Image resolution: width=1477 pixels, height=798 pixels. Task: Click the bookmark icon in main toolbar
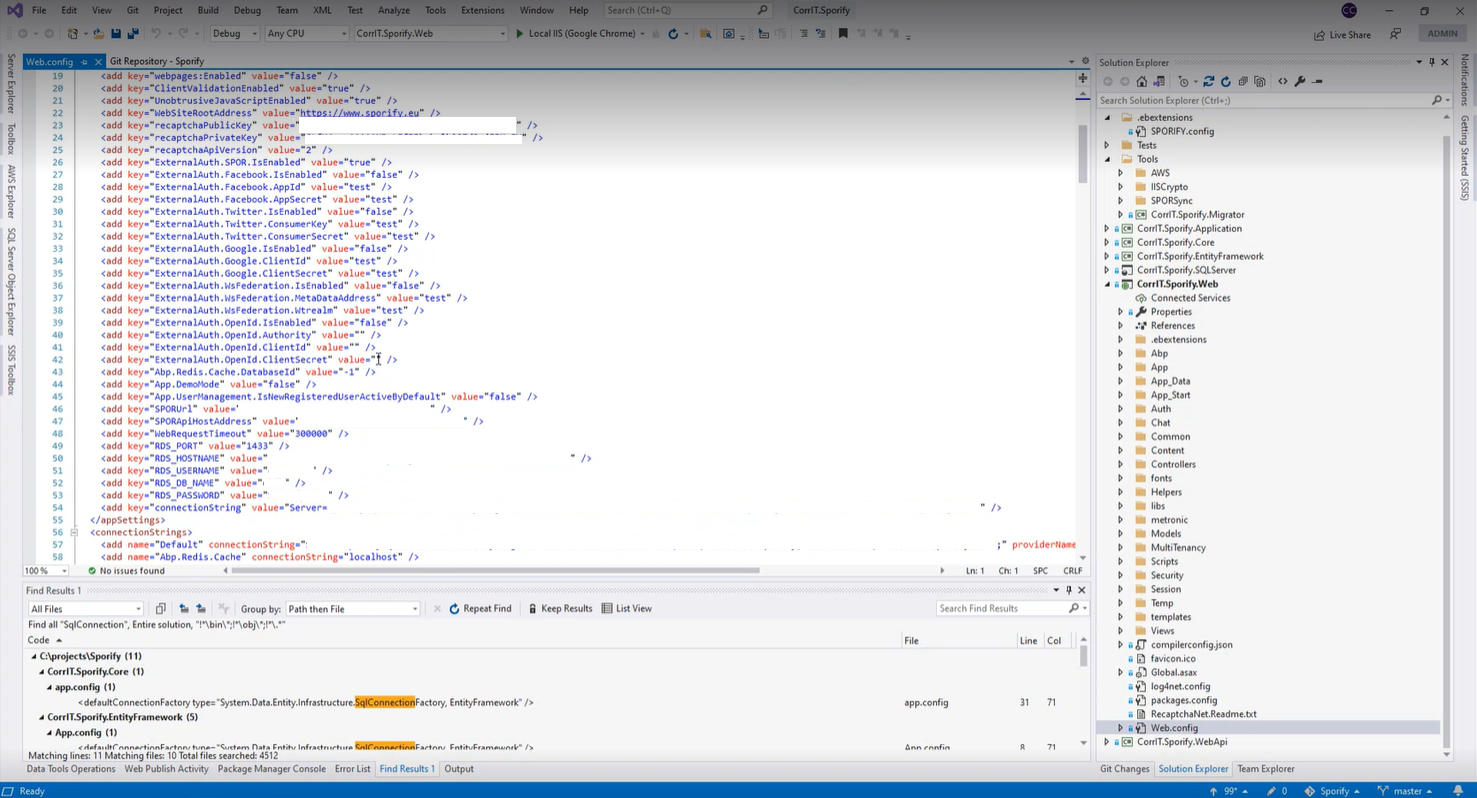pyautogui.click(x=843, y=34)
